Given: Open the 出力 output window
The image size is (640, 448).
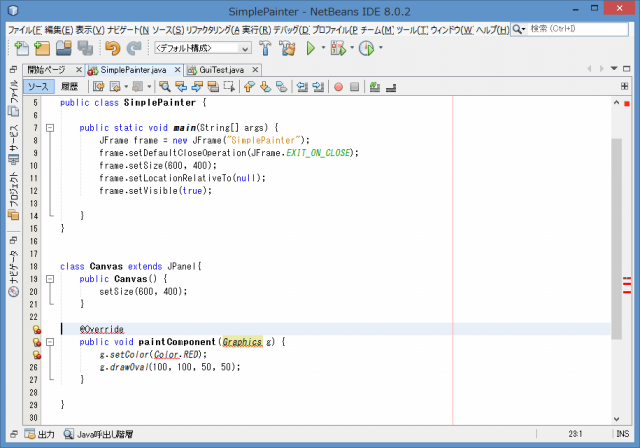Looking at the screenshot, I should [40, 434].
